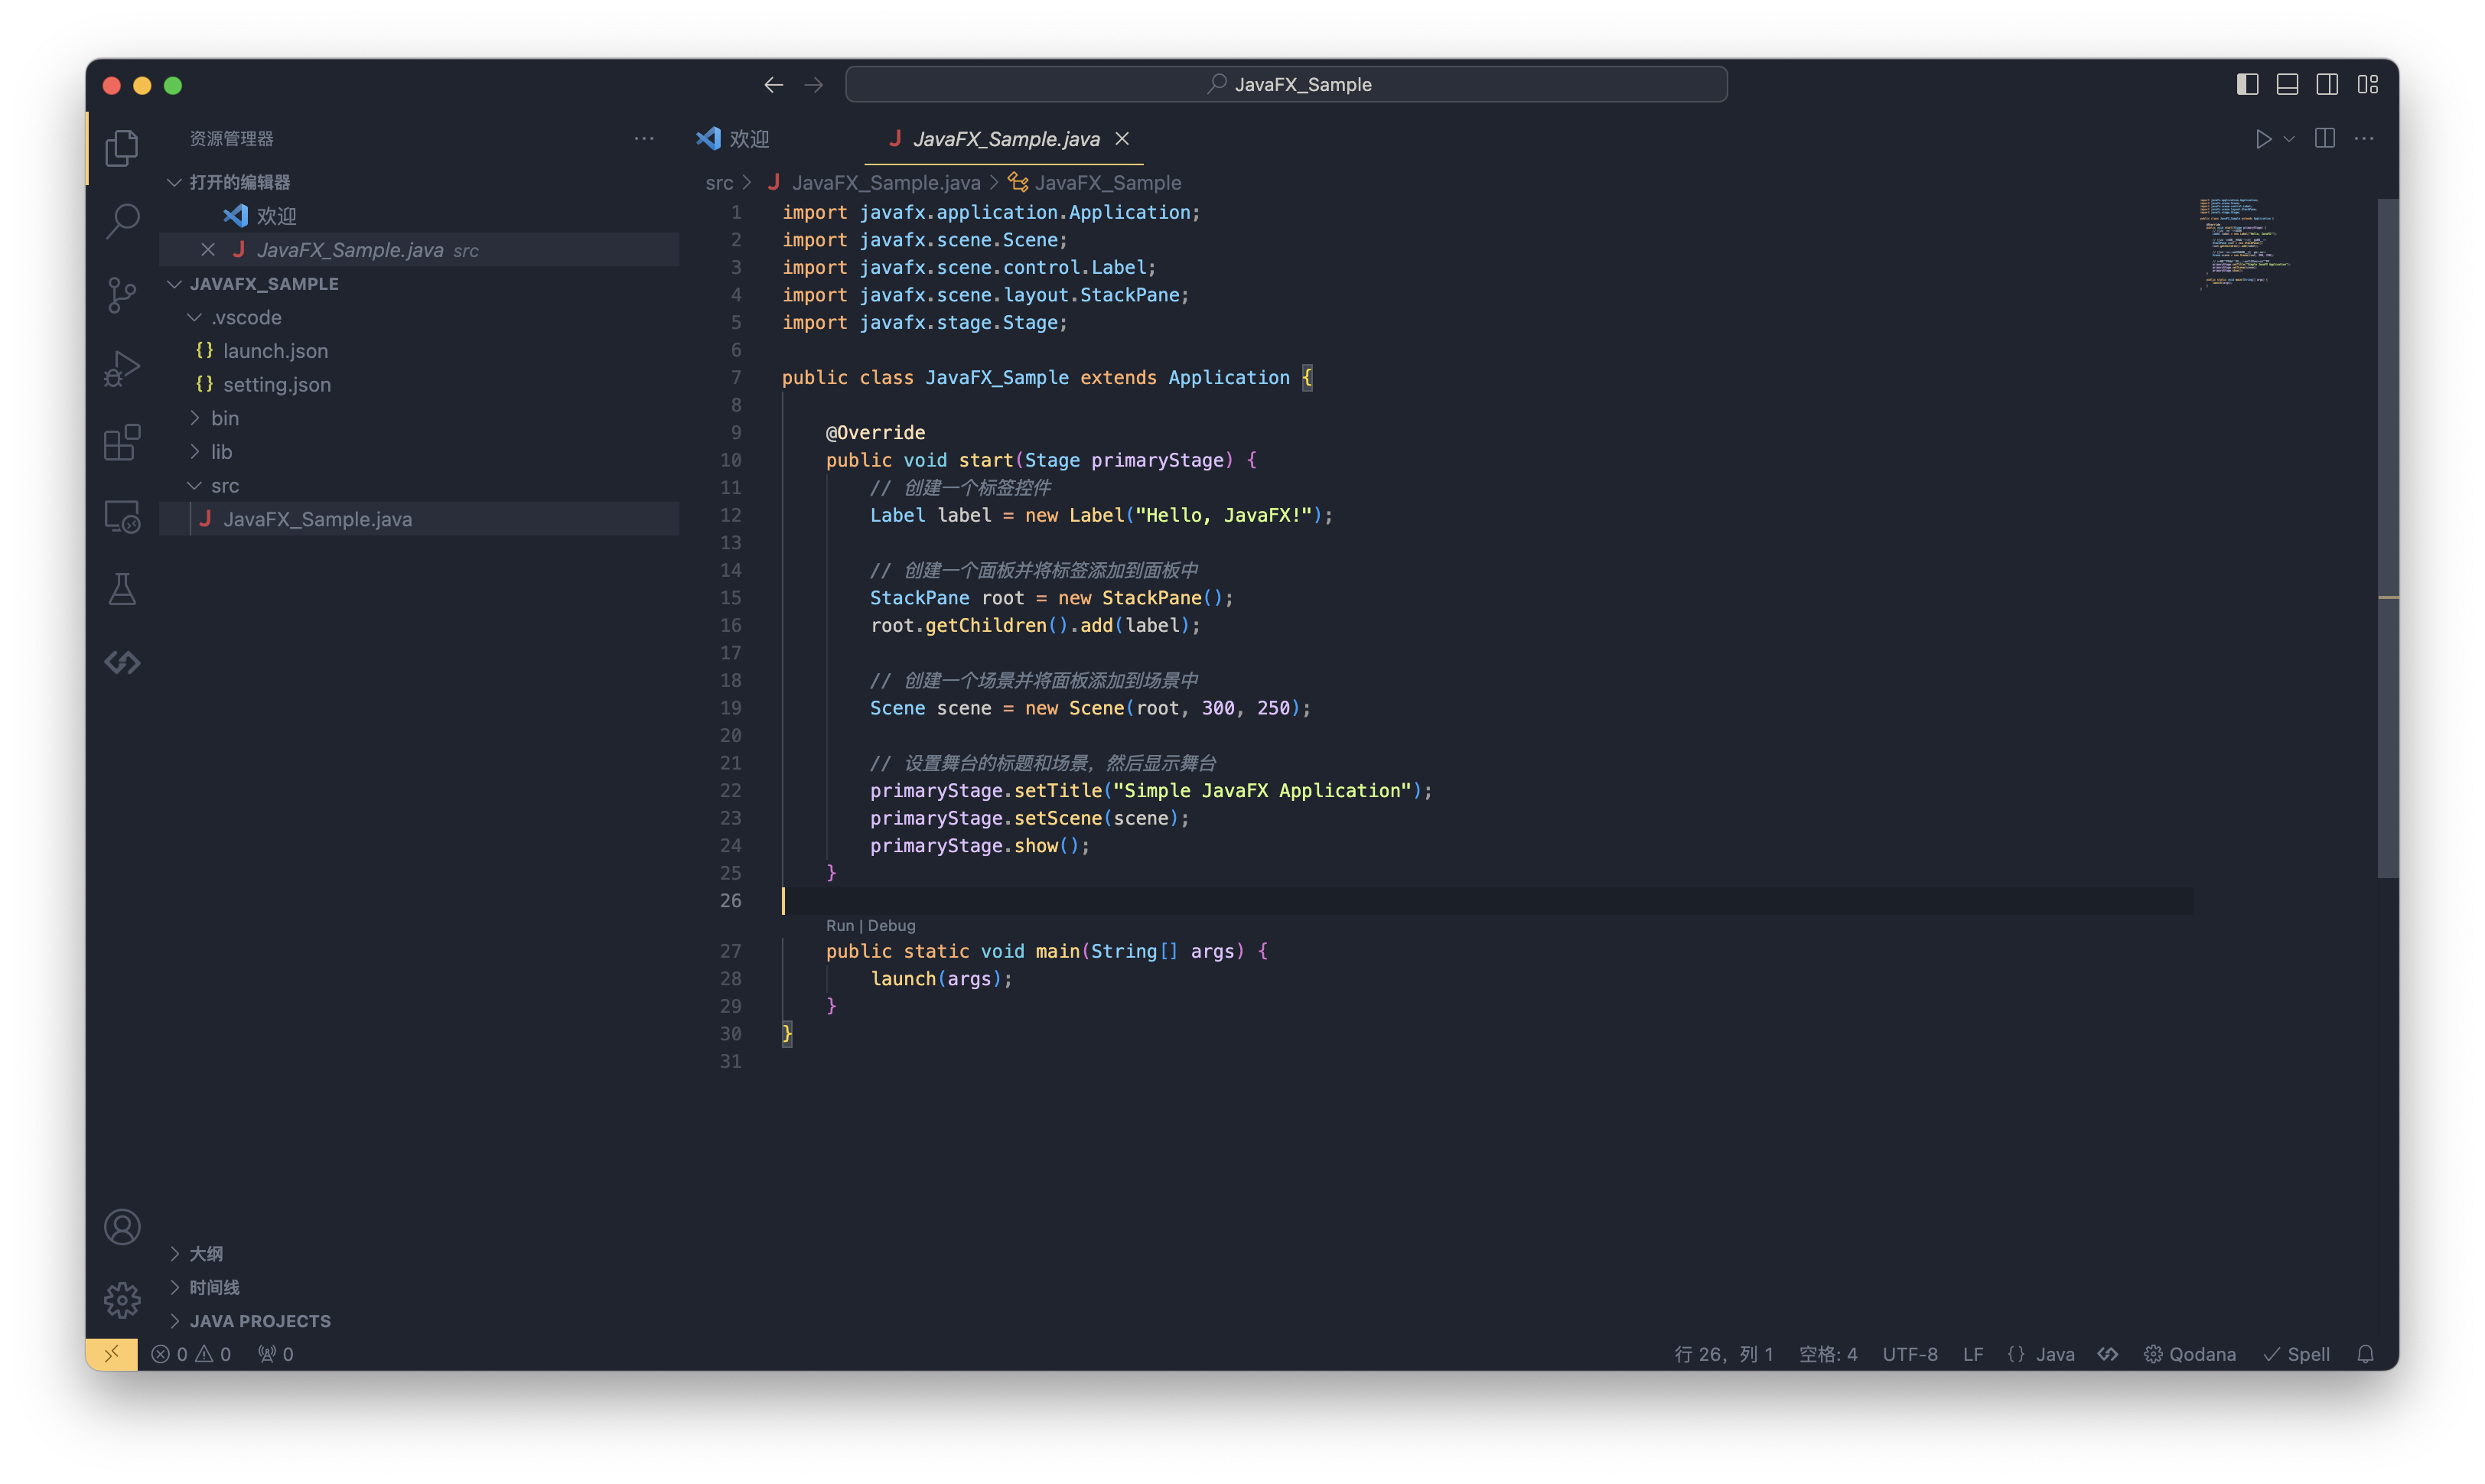Toggle primary side bar visibility

click(x=2247, y=85)
